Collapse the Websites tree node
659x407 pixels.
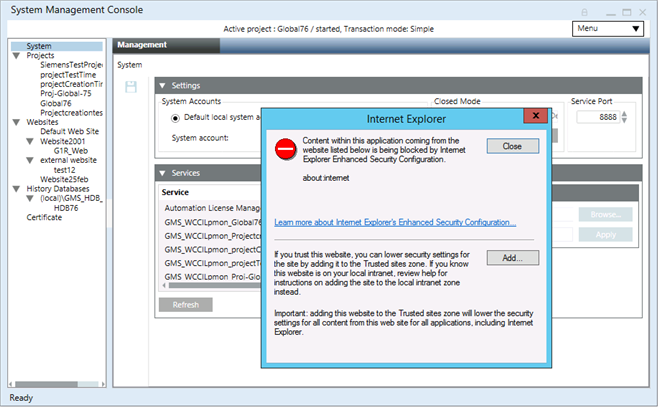(16, 121)
